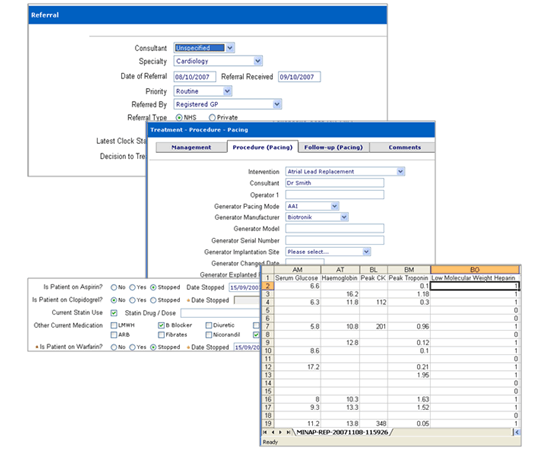Tick the LMWH medication checkbox
This screenshot has height=450, width=550.
114,325
